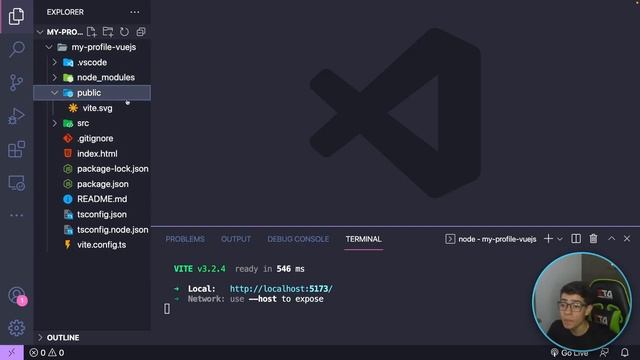Split the terminal panel

576,239
